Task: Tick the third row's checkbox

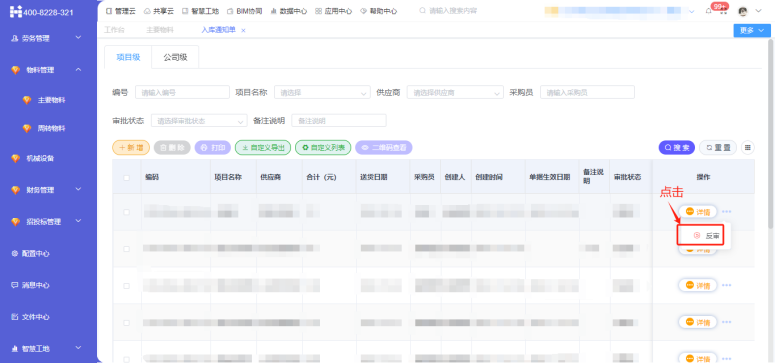Action: click(x=127, y=286)
